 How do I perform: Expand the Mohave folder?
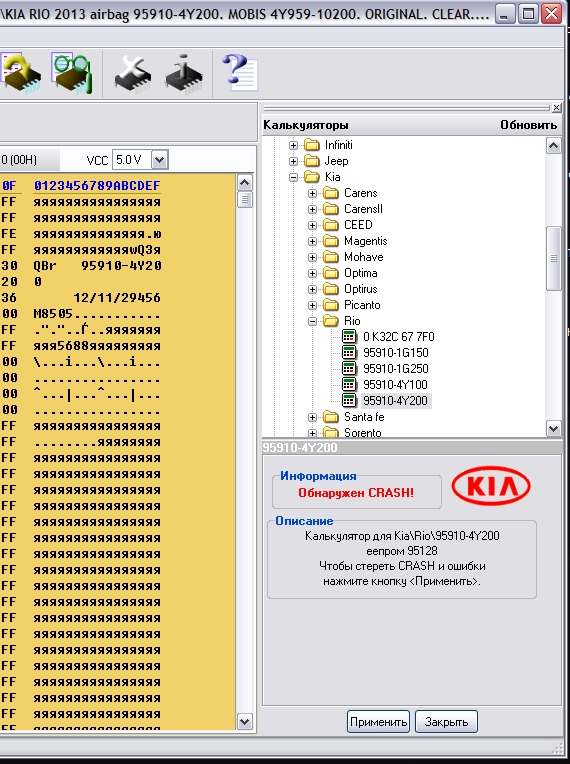[313, 257]
